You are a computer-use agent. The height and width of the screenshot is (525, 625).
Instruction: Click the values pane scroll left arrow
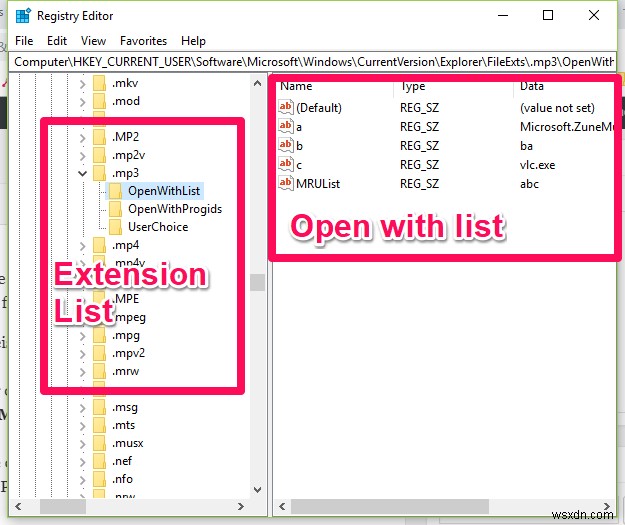click(x=282, y=506)
